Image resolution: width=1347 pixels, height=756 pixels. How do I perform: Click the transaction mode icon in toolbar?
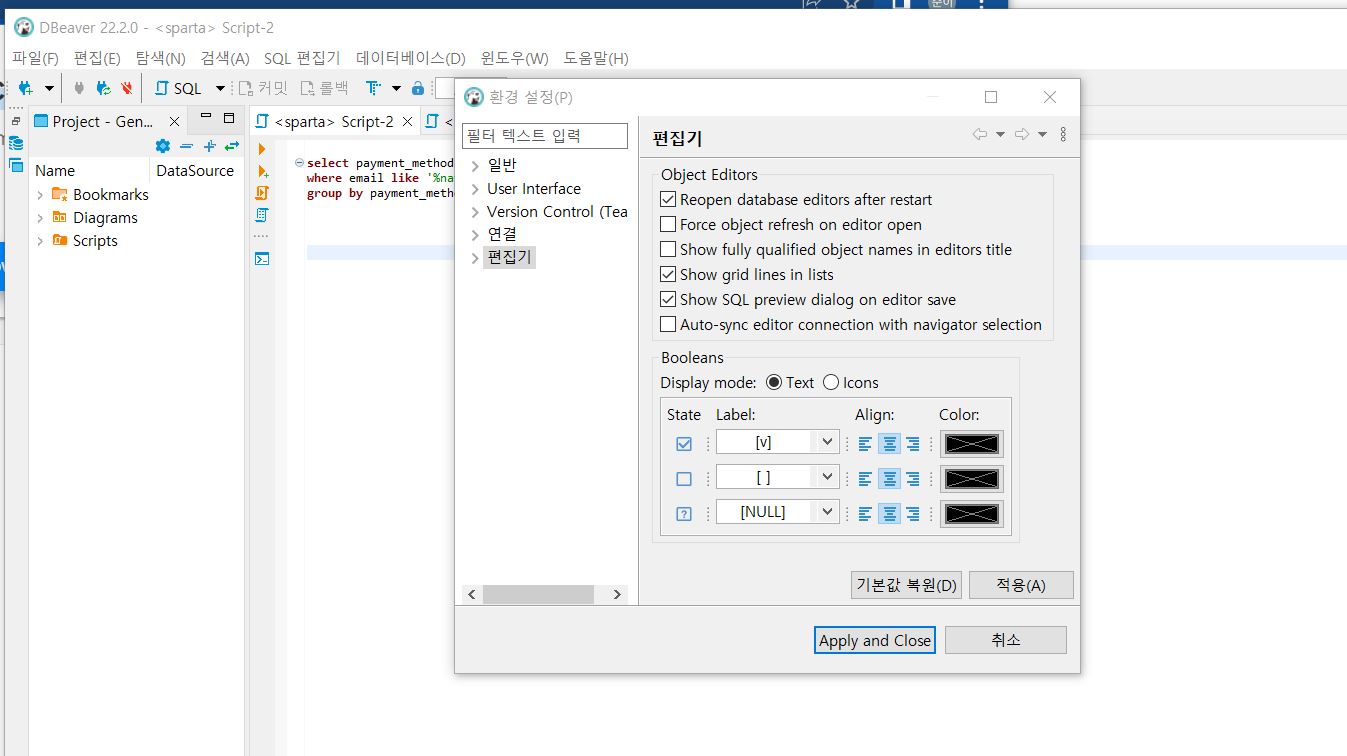click(374, 88)
